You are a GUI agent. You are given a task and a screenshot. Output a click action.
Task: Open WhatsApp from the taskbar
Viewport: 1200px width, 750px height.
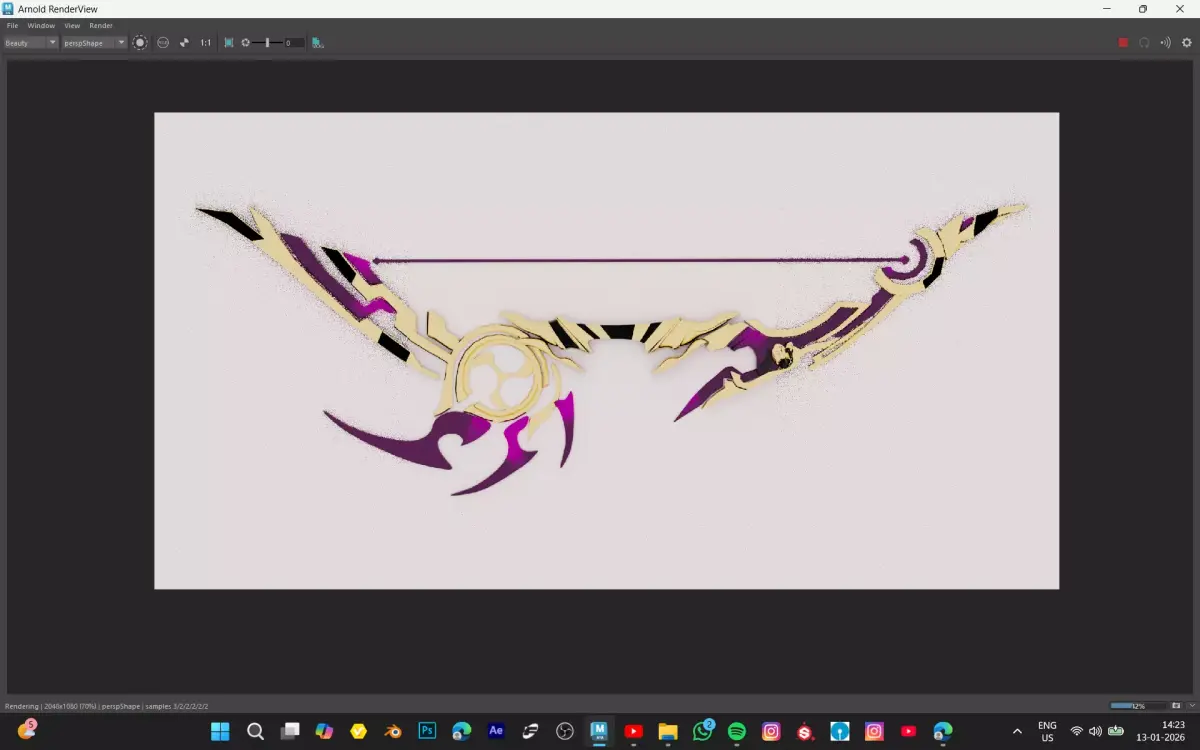point(703,731)
